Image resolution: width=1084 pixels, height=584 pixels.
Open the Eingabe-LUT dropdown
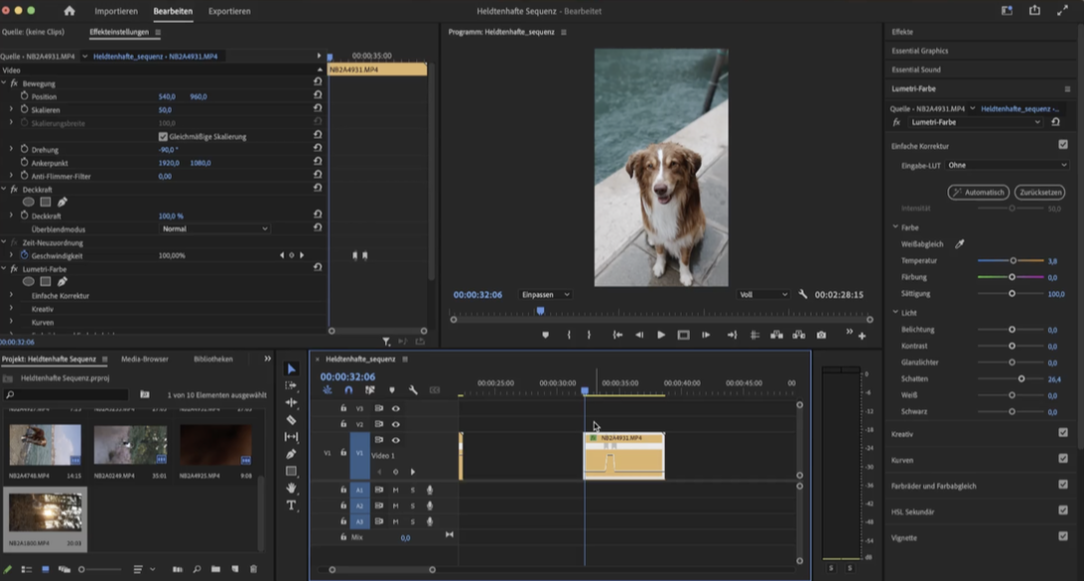(x=1006, y=165)
